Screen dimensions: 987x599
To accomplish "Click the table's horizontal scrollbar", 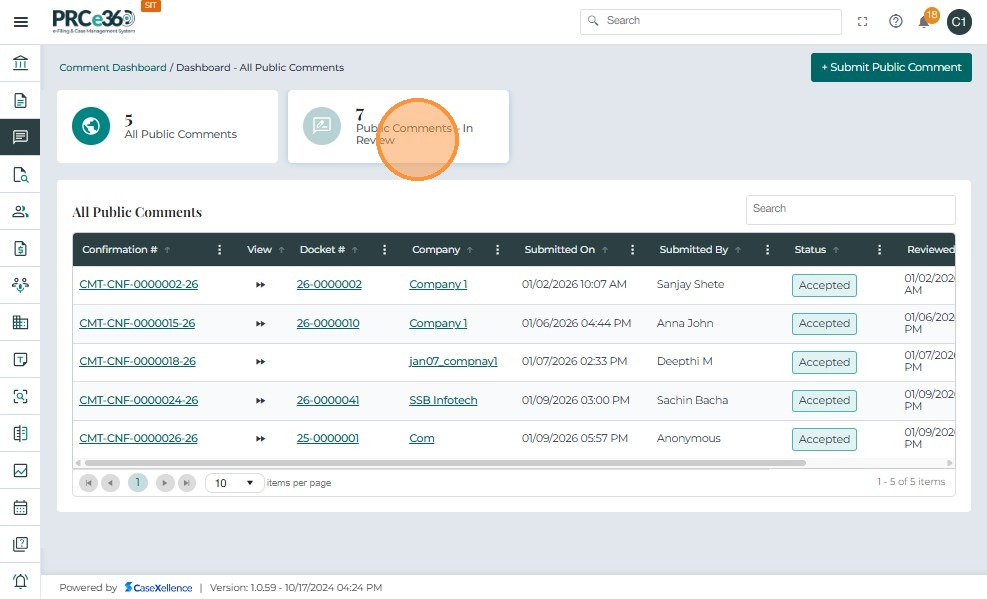I will pos(440,463).
